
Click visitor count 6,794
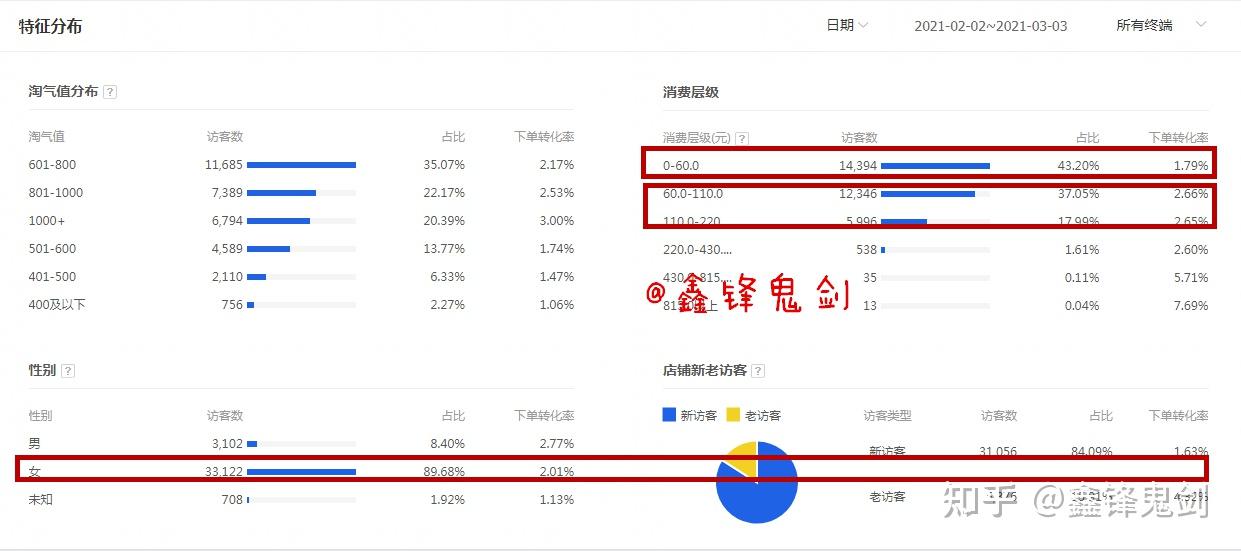(227, 221)
